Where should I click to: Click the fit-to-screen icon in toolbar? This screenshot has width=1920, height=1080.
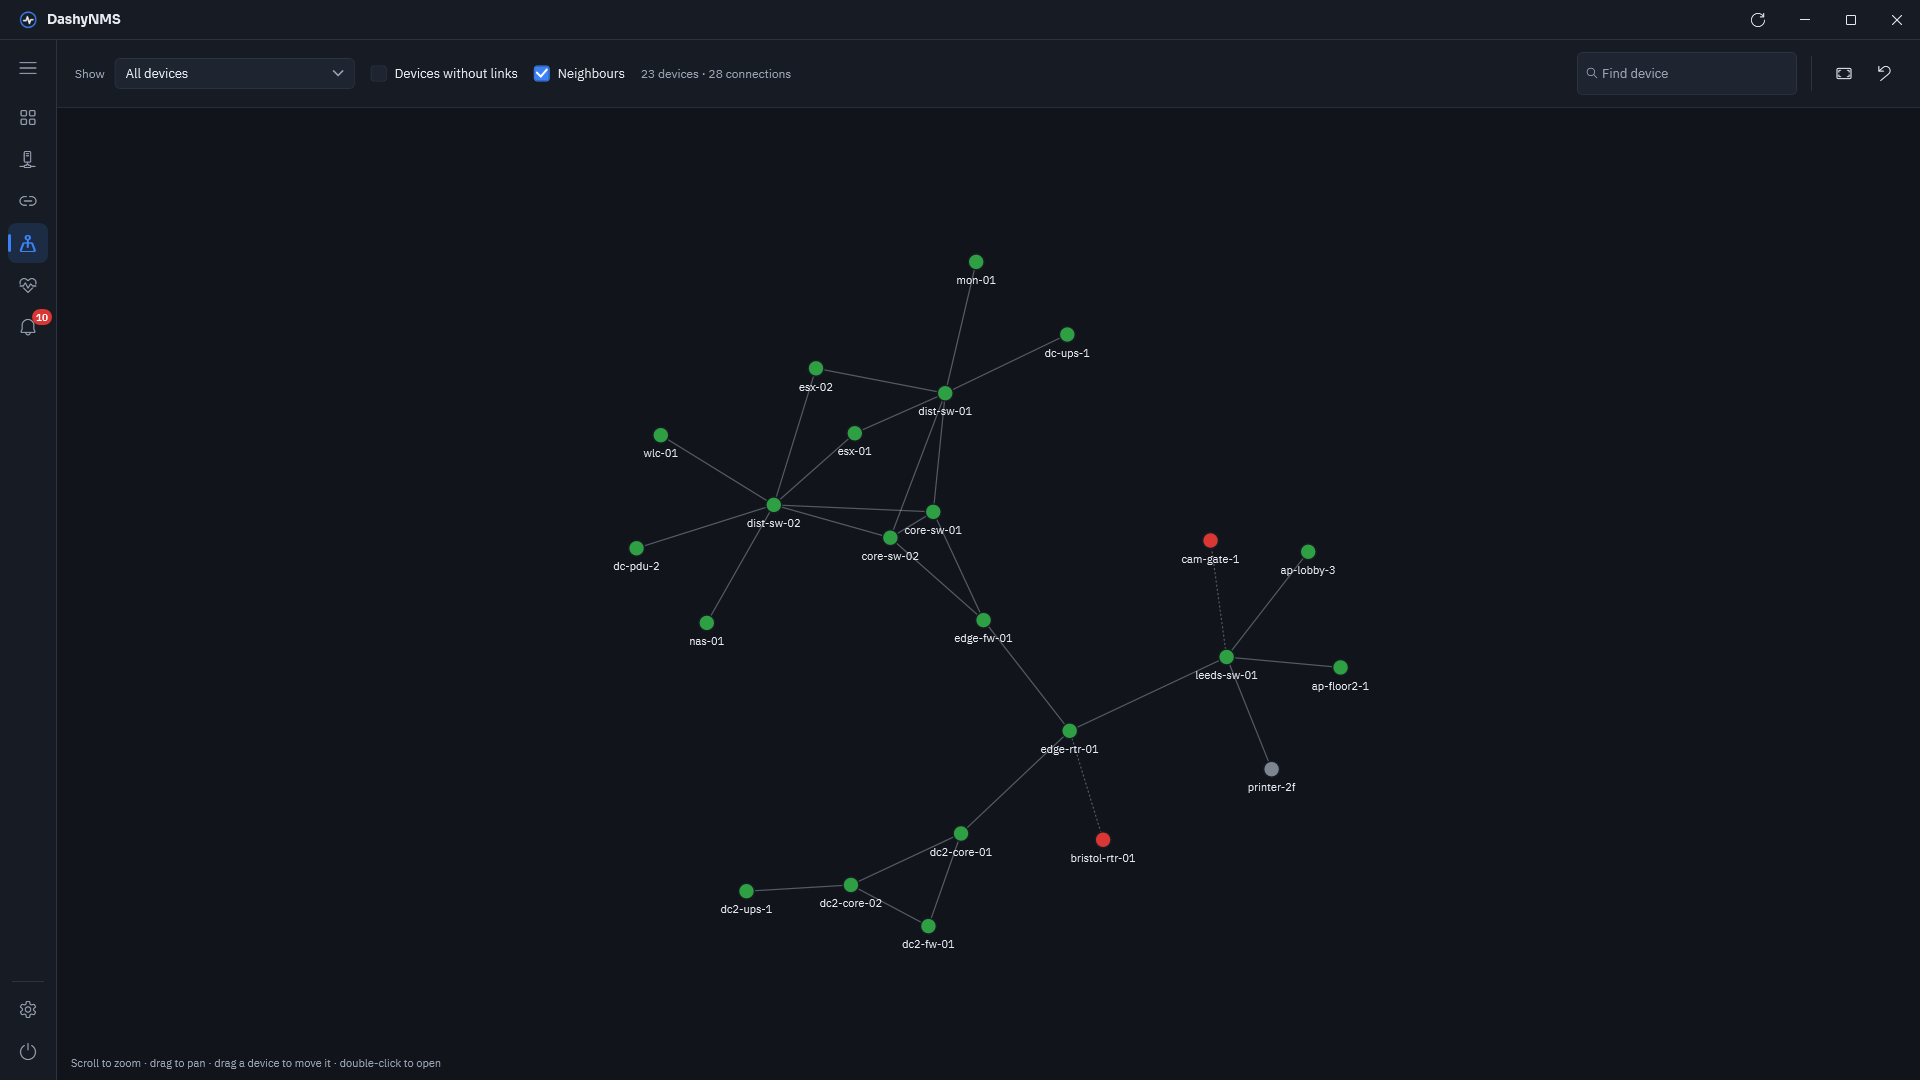(1844, 73)
